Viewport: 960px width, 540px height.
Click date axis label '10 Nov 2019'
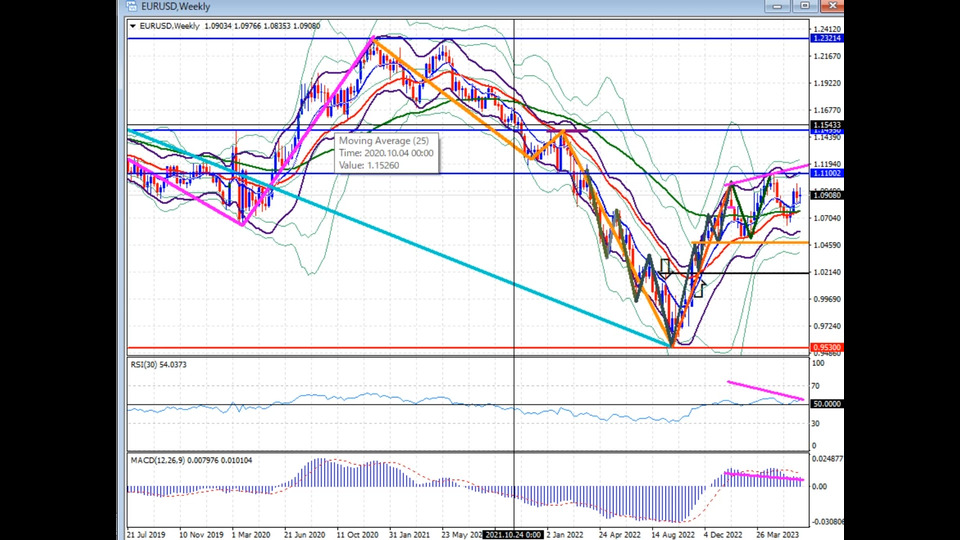pyautogui.click(x=201, y=534)
